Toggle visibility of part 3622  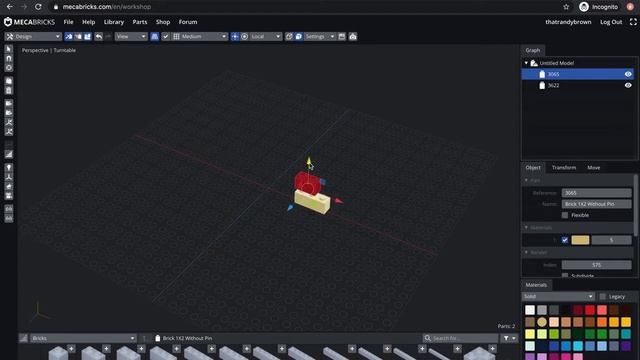[x=628, y=85]
